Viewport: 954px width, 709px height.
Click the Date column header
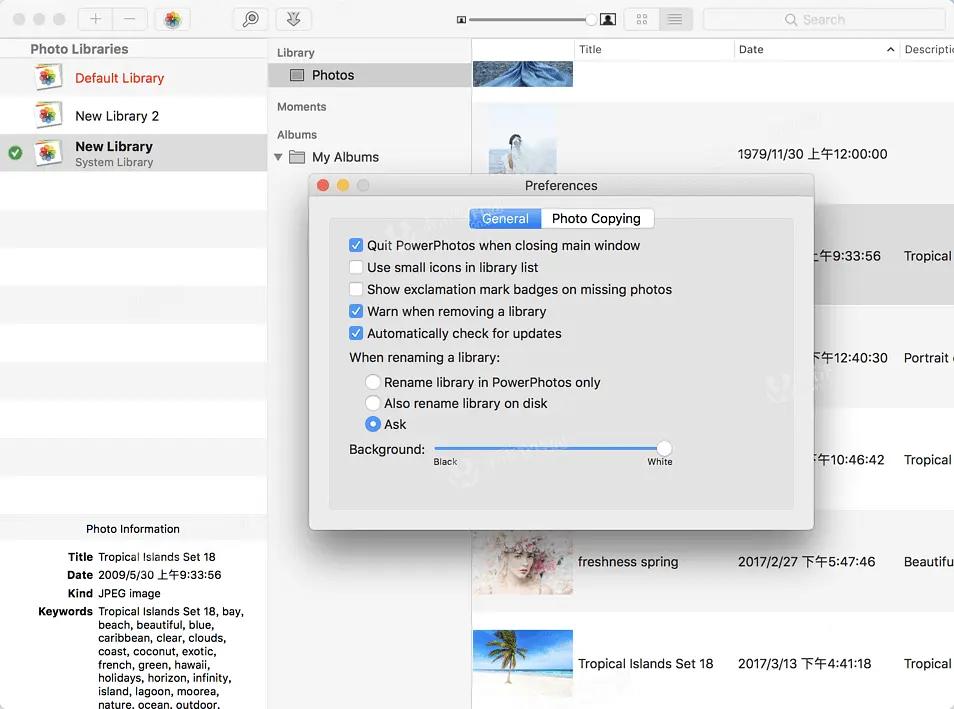815,49
